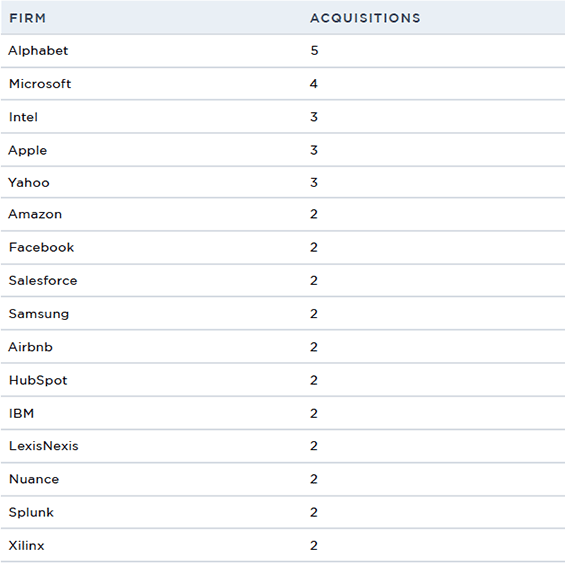
Task: Click the Salesforce row label
Action: [x=43, y=281]
